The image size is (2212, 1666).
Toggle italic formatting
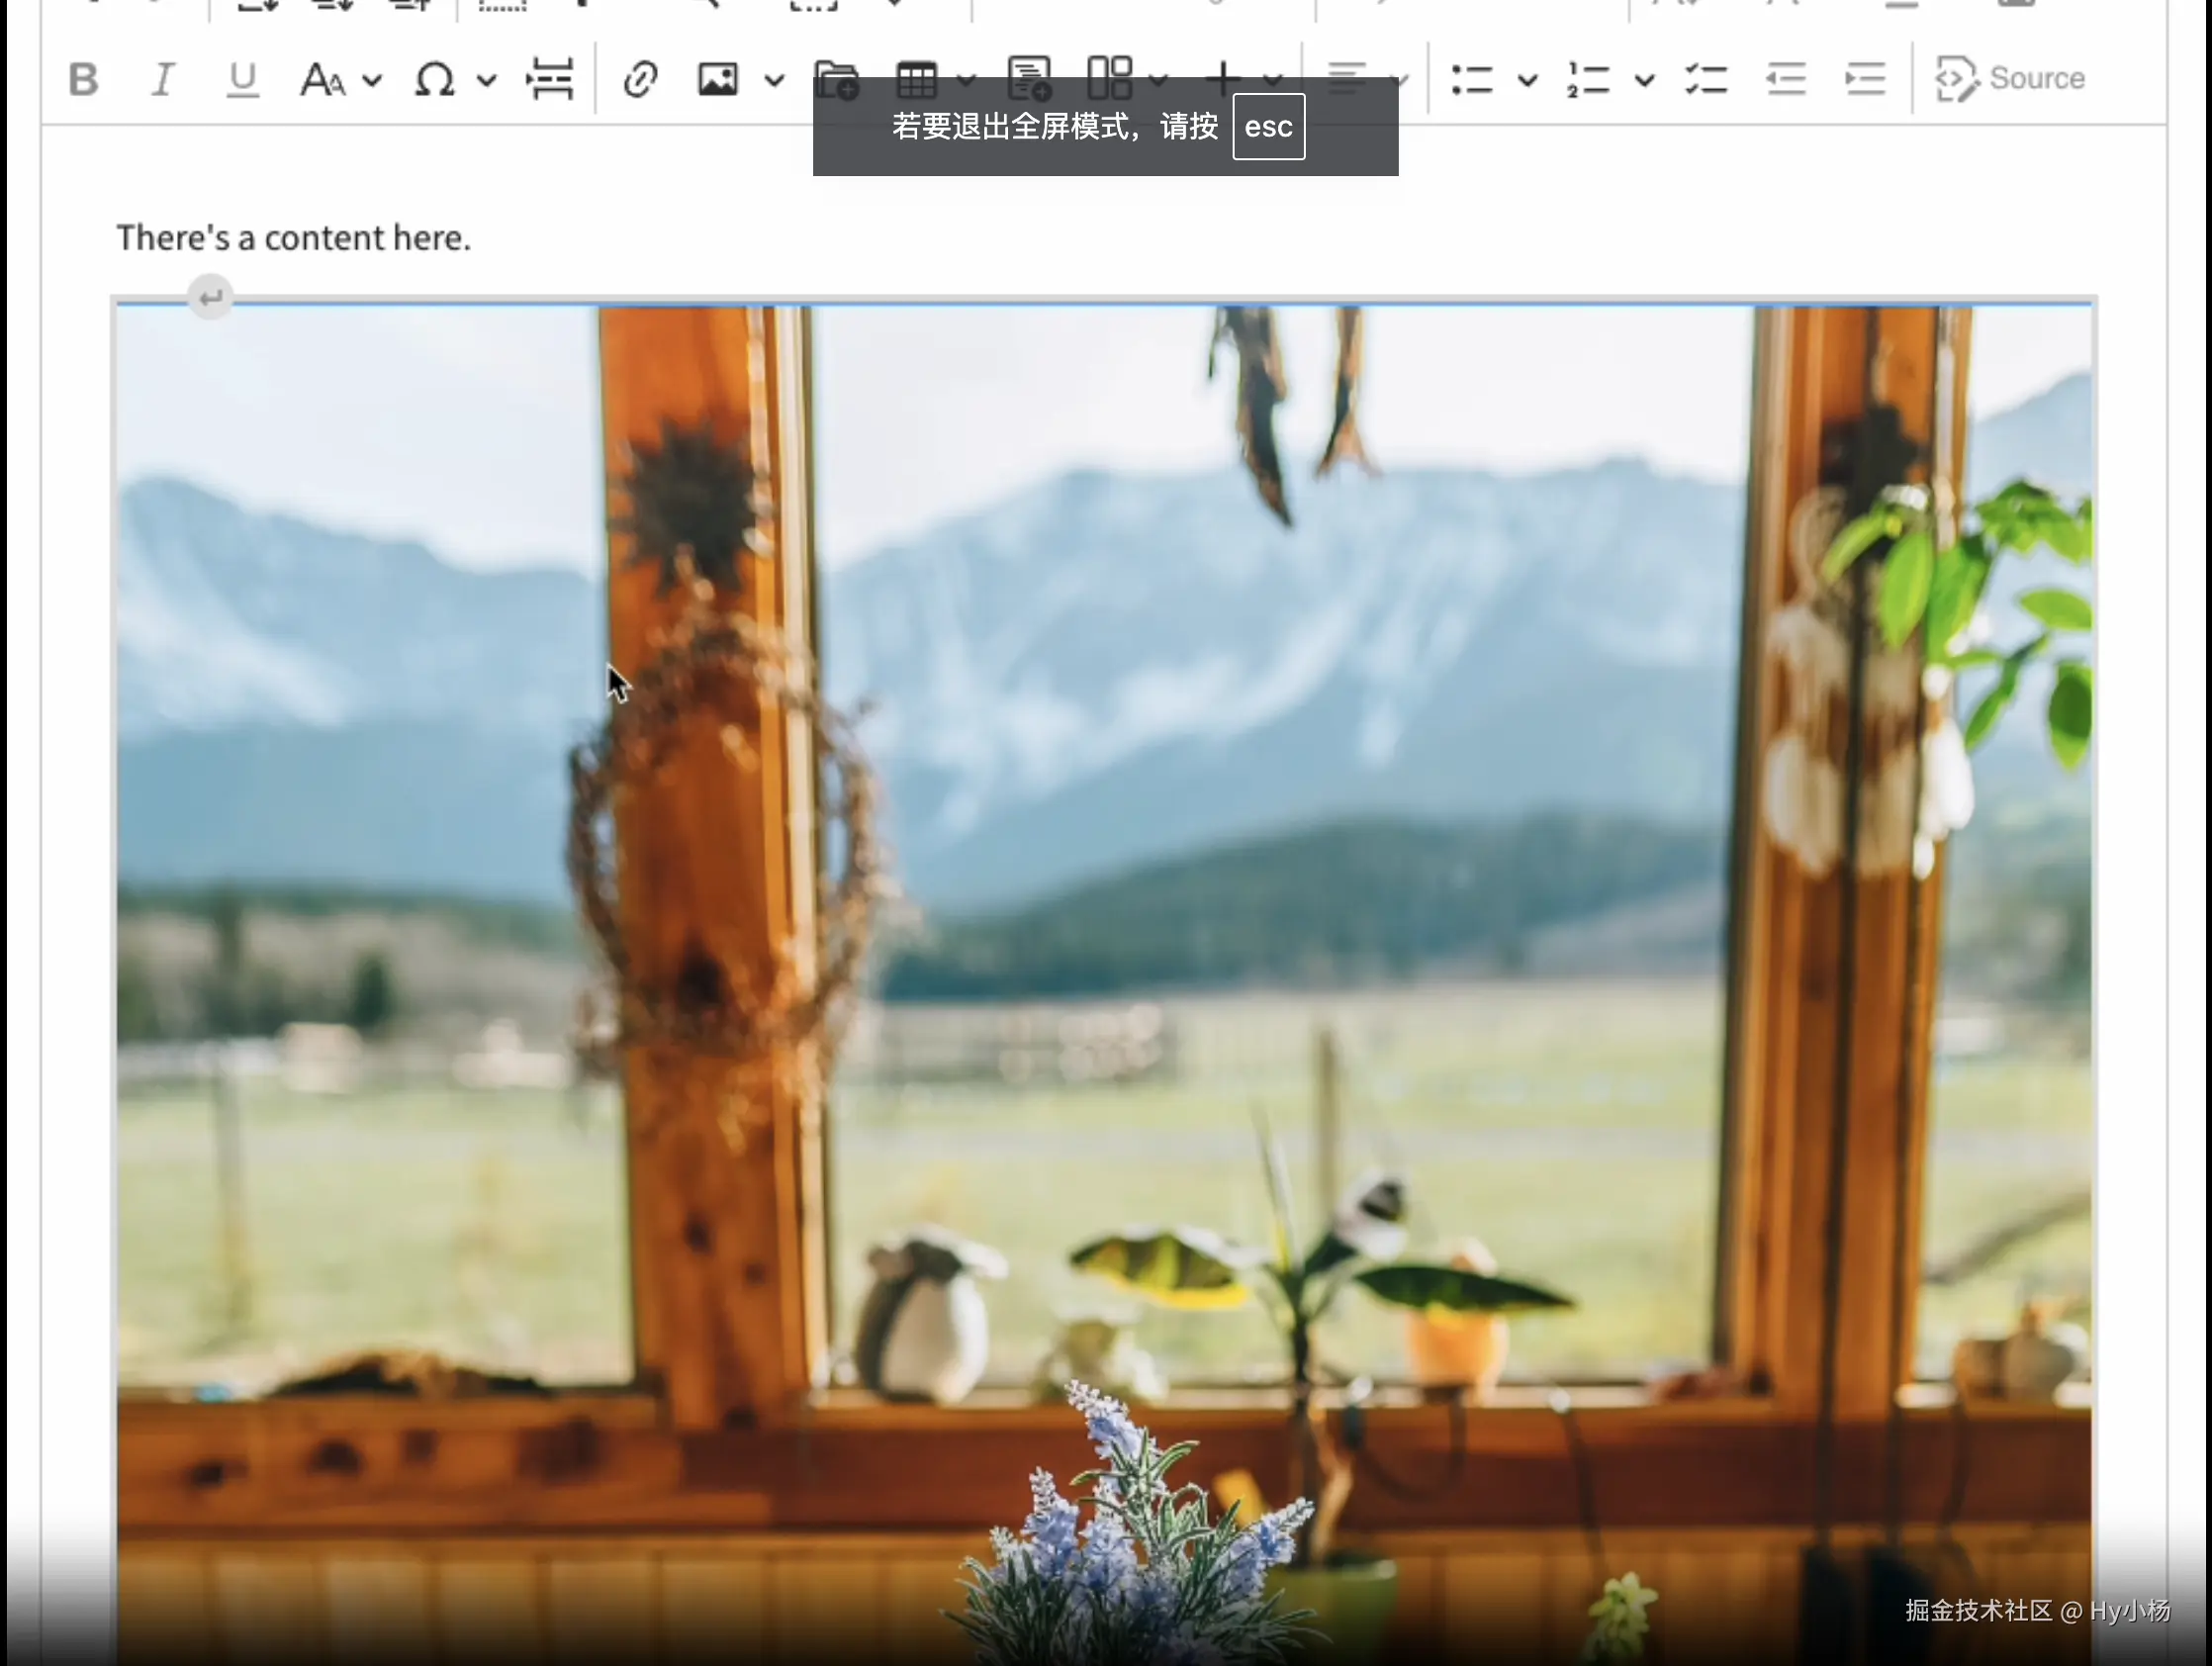[162, 79]
